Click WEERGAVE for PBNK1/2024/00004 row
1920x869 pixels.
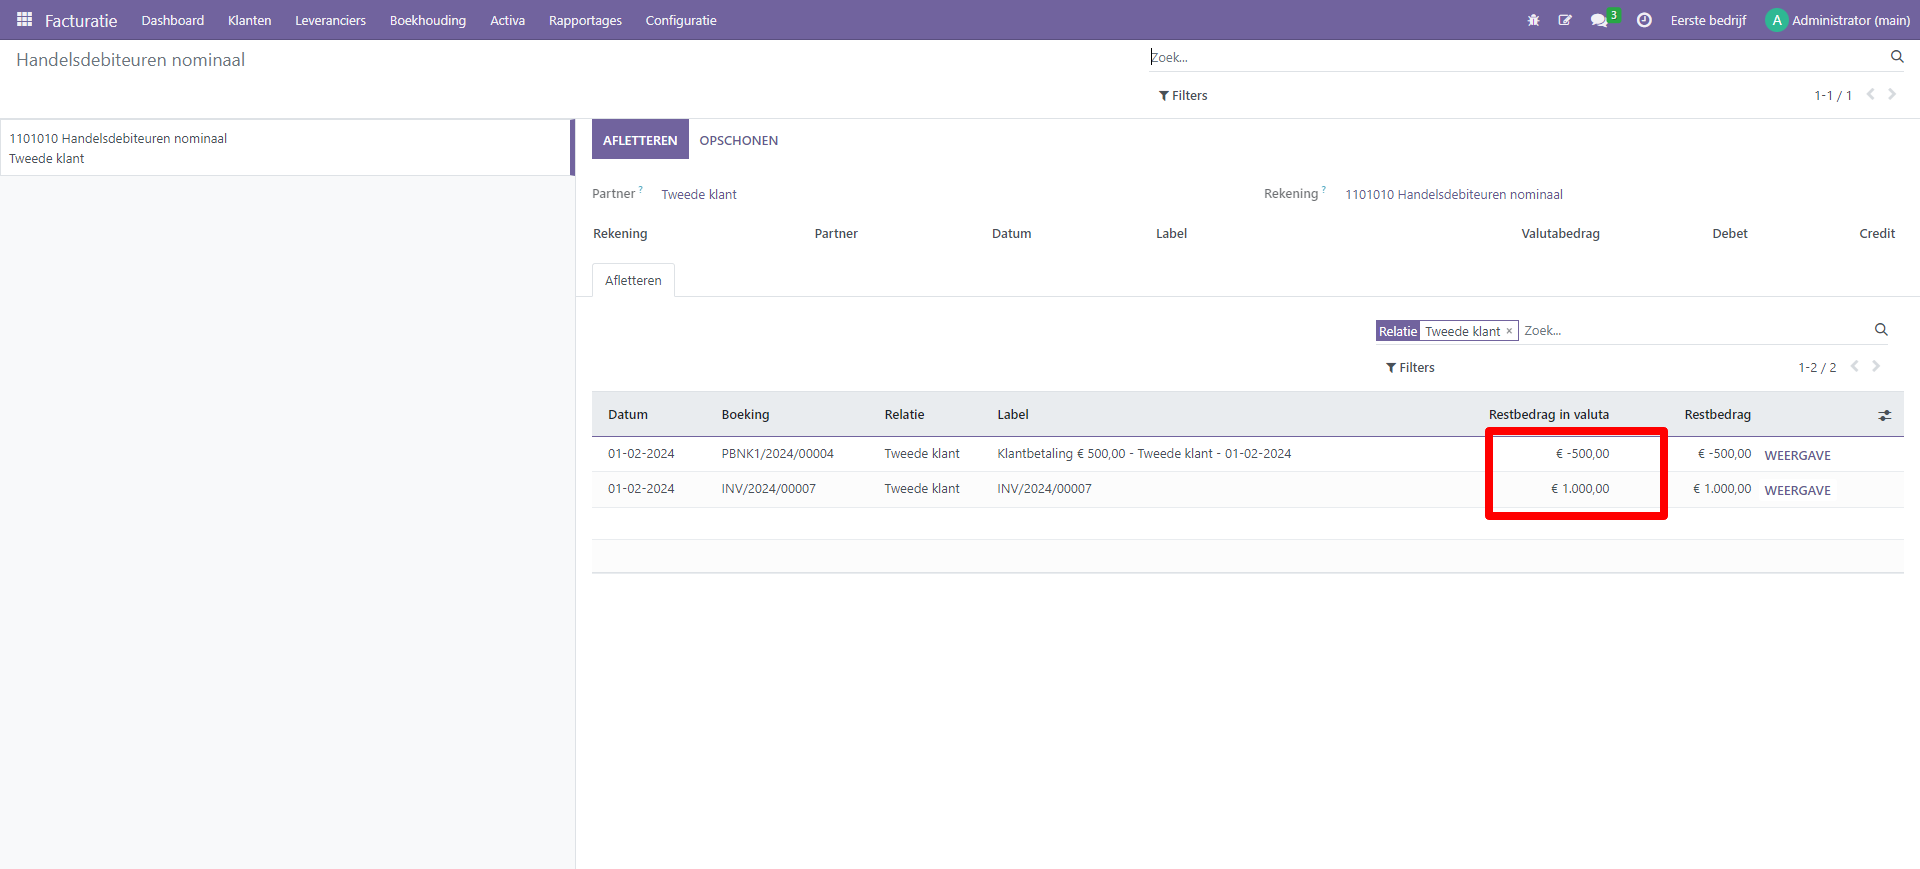1797,455
